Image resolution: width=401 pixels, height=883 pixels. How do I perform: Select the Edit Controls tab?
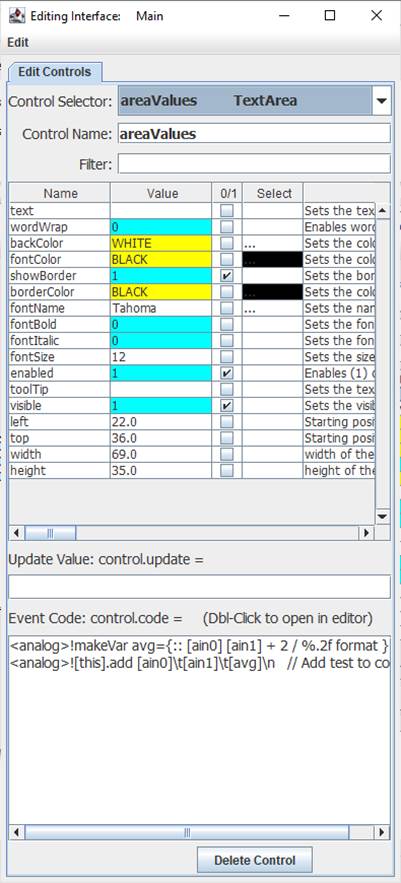click(x=55, y=72)
